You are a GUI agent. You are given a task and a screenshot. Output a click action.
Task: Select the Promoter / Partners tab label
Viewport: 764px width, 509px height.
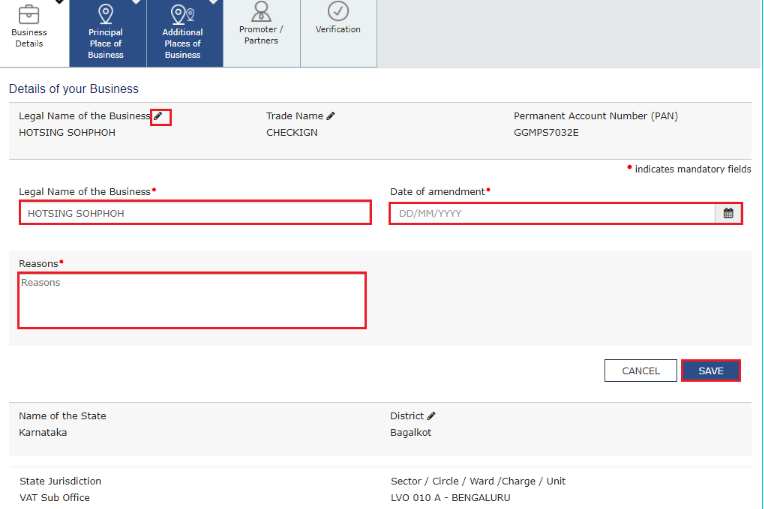pos(261,35)
